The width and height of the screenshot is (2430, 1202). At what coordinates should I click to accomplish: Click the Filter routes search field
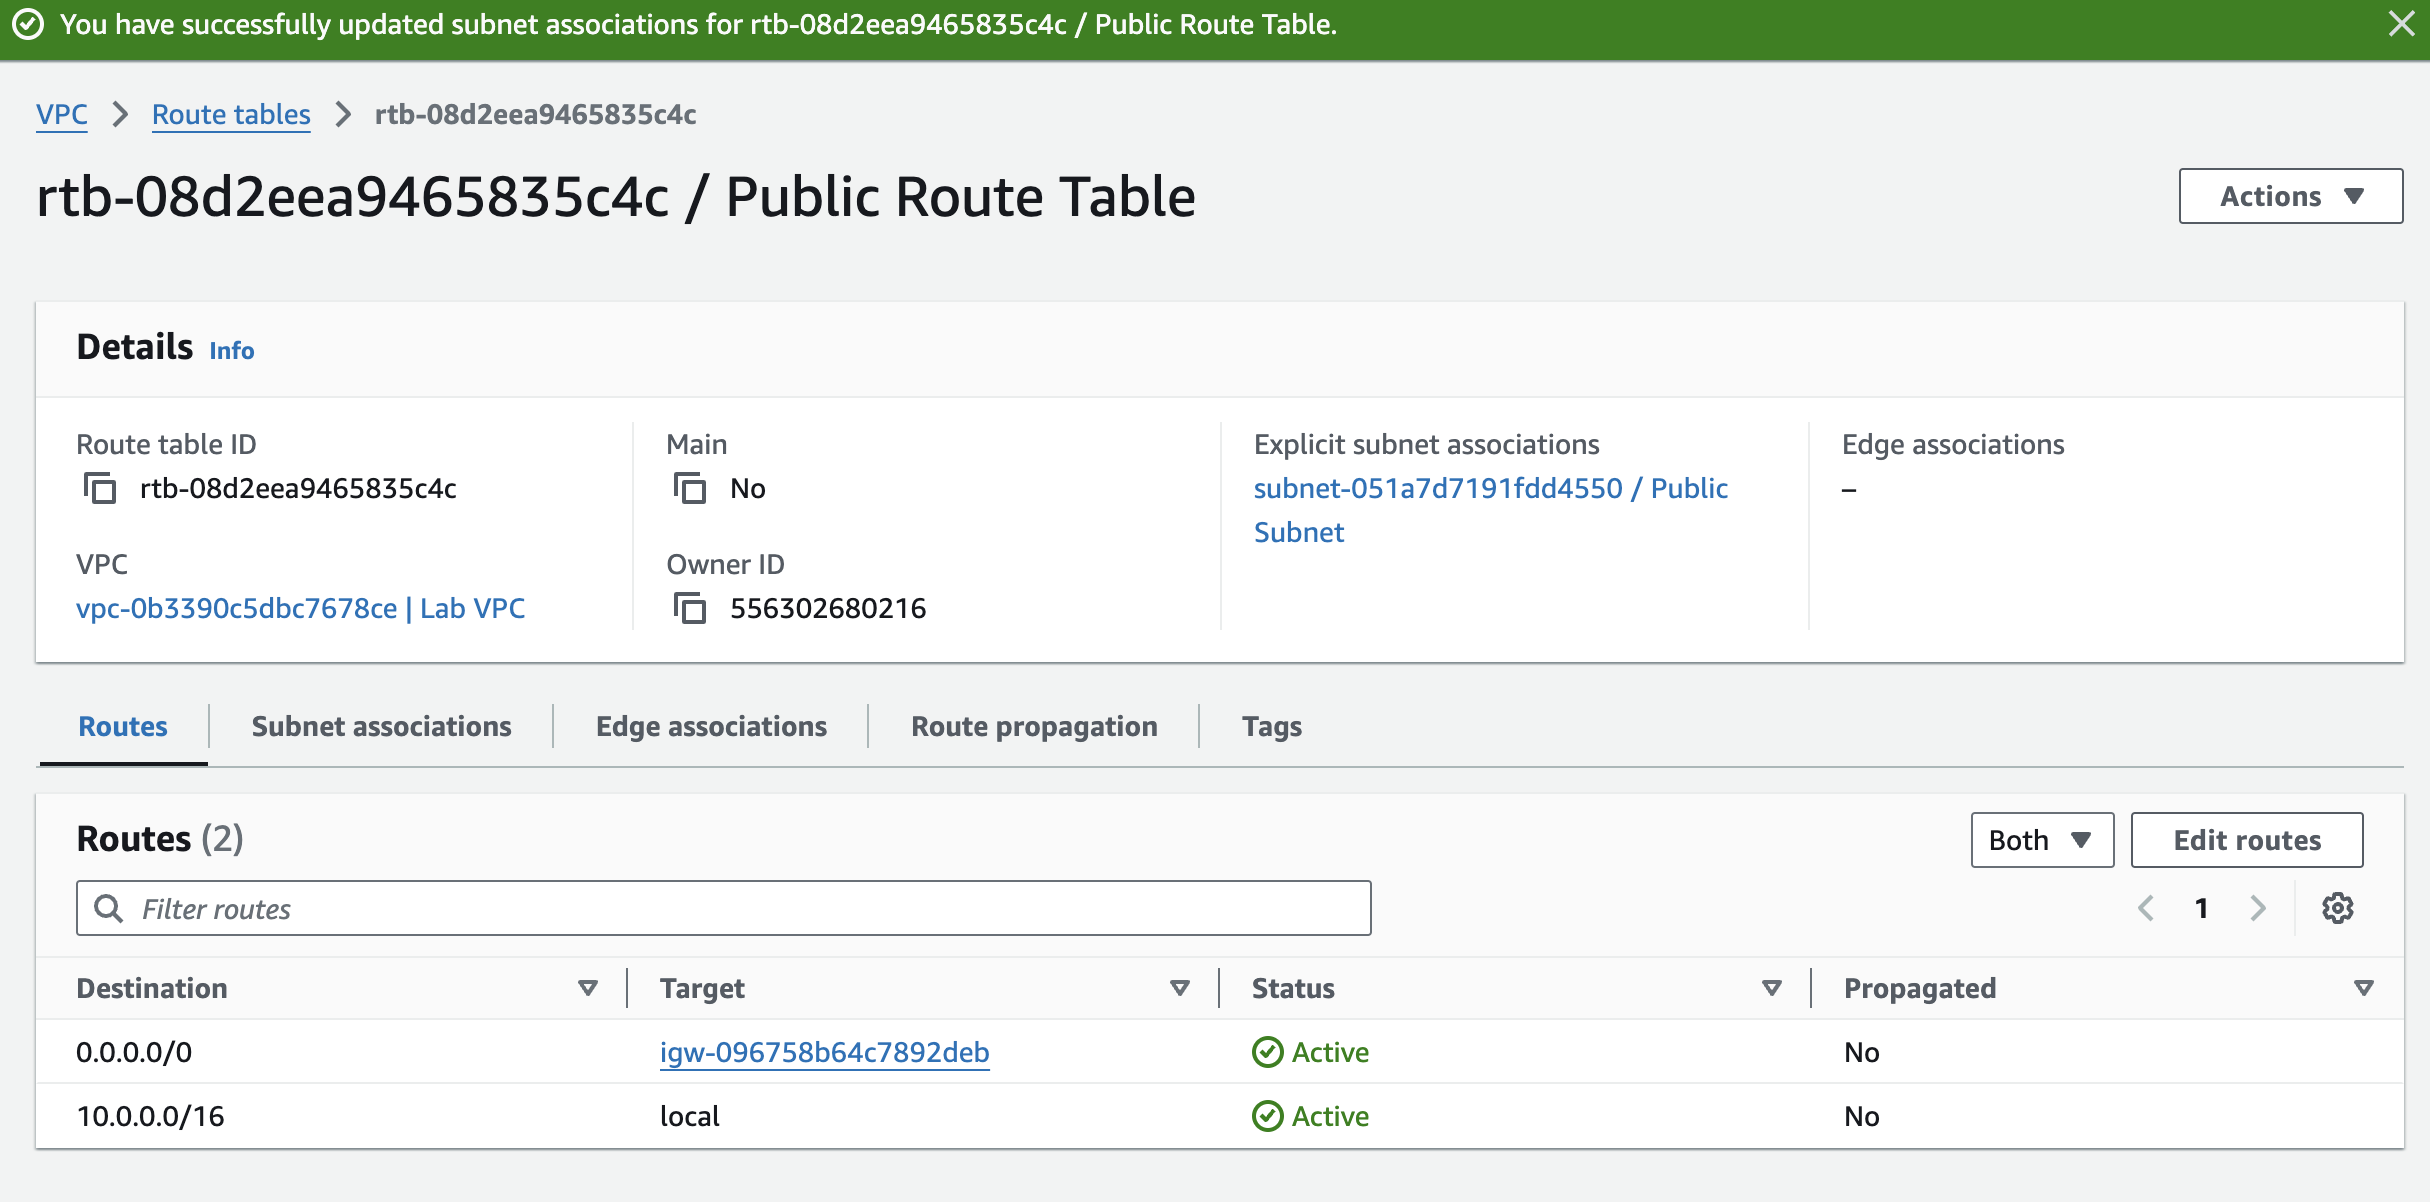(x=723, y=908)
